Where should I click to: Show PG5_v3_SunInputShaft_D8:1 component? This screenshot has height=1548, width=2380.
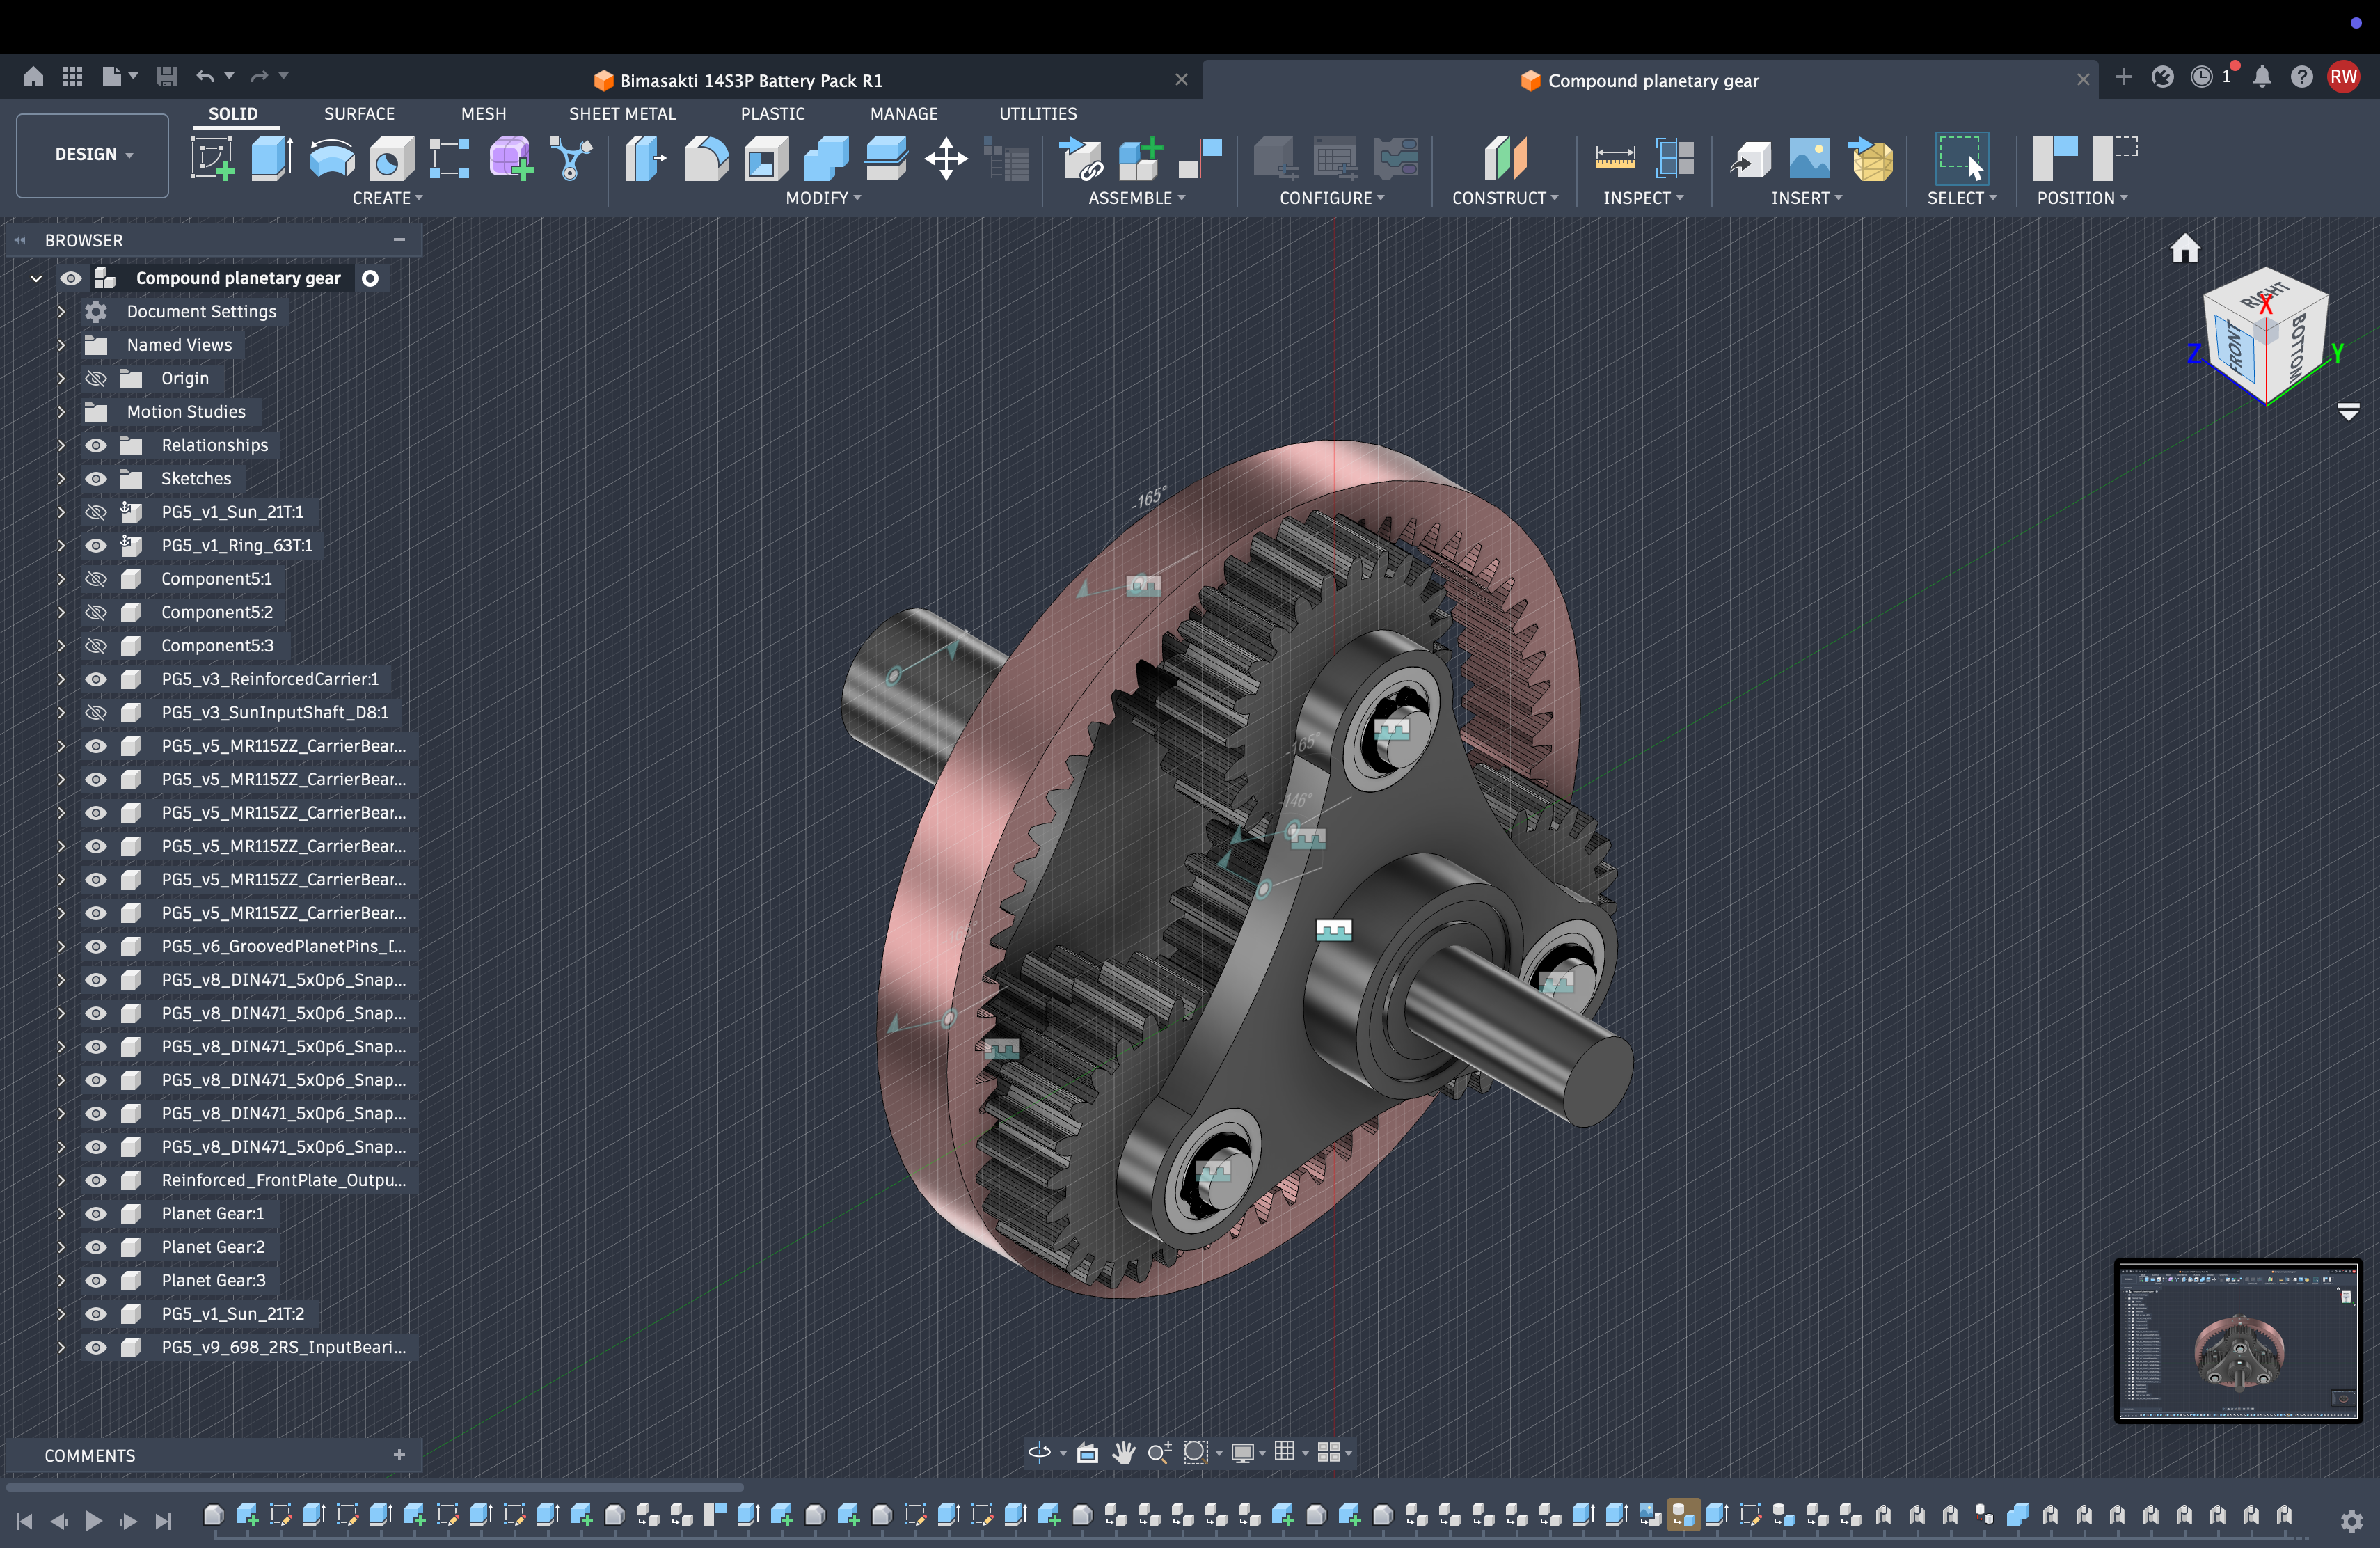point(96,712)
